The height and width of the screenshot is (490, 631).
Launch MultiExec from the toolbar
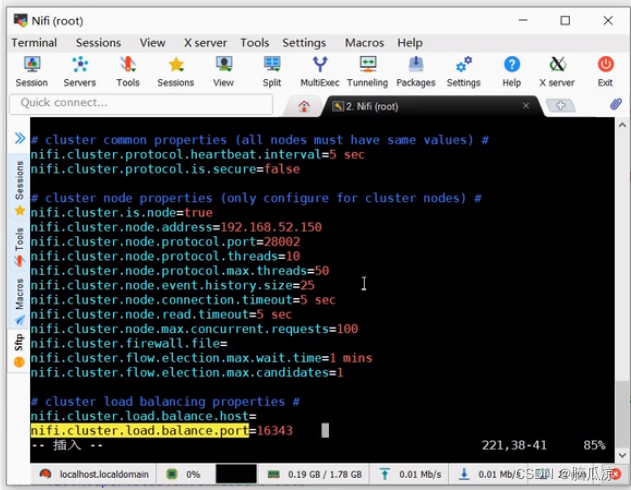click(320, 72)
